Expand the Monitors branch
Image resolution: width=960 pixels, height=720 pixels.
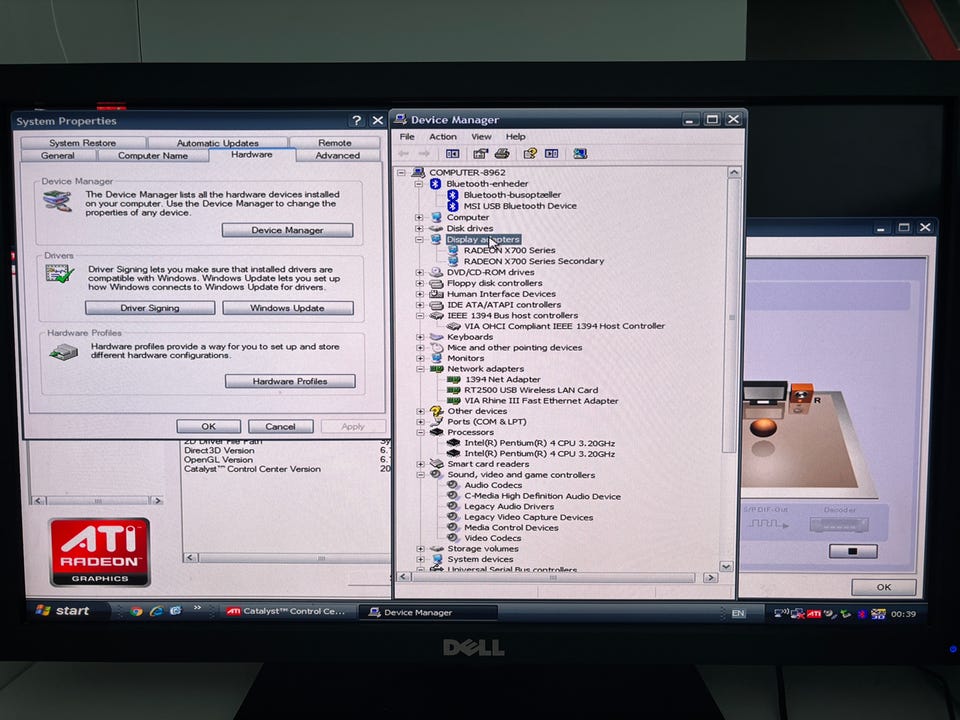tap(420, 358)
